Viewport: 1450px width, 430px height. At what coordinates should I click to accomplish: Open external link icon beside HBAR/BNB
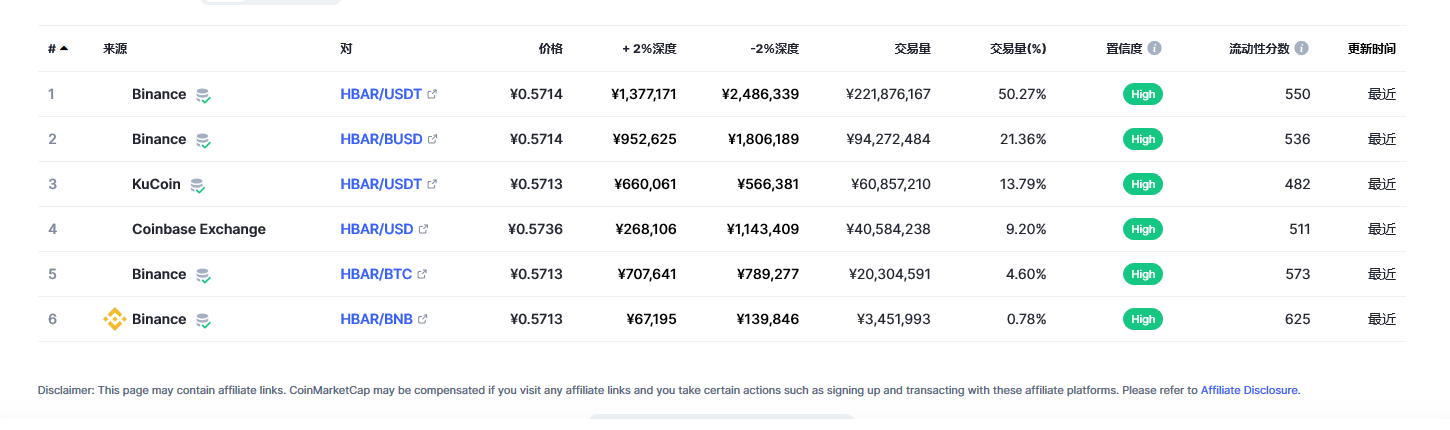click(423, 319)
